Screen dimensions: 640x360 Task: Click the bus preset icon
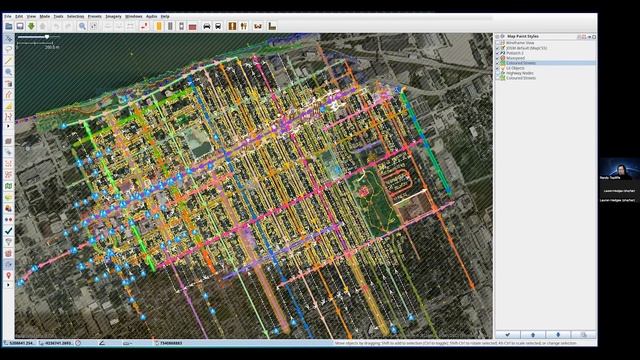click(x=218, y=26)
